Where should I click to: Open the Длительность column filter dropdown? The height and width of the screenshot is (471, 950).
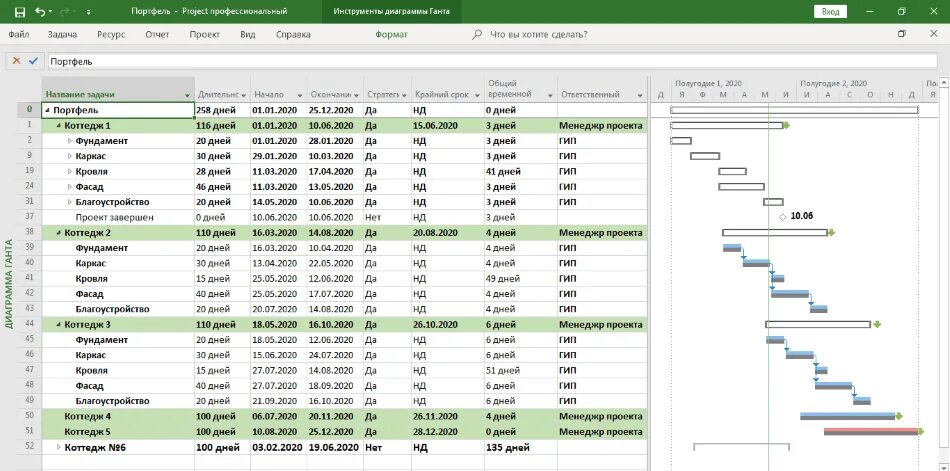click(244, 95)
